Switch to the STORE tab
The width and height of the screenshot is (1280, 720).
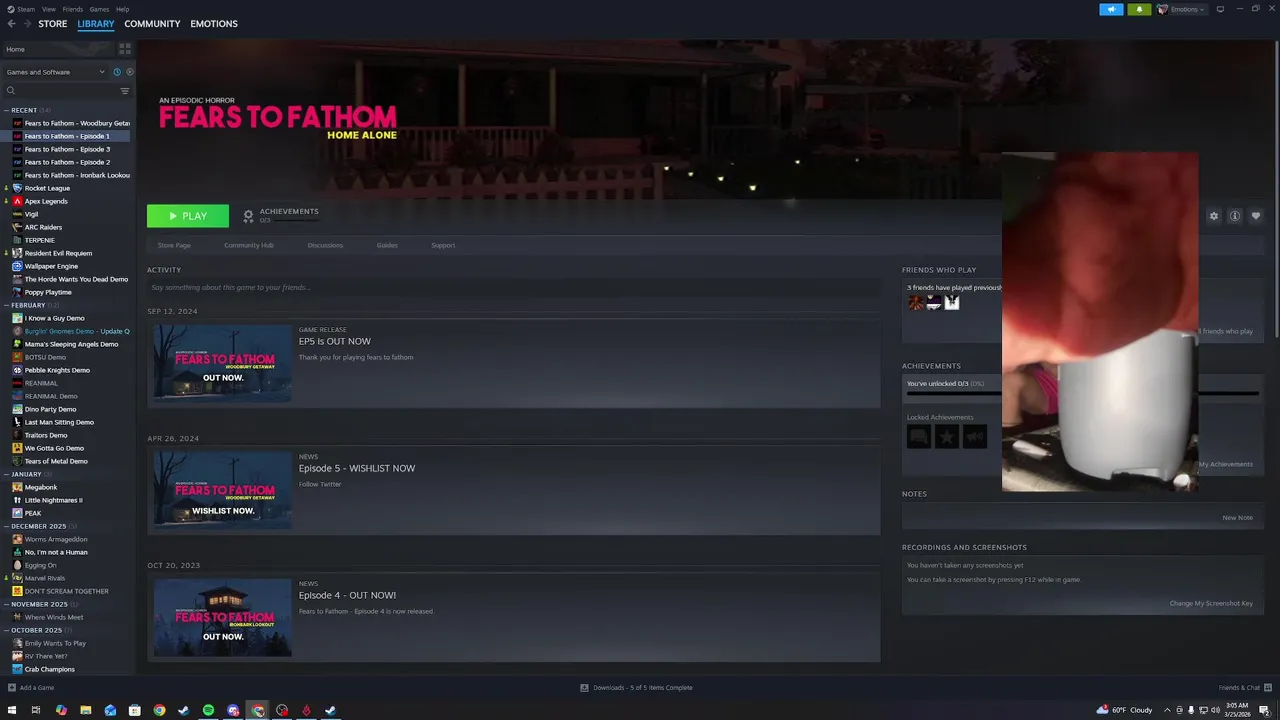(x=53, y=24)
